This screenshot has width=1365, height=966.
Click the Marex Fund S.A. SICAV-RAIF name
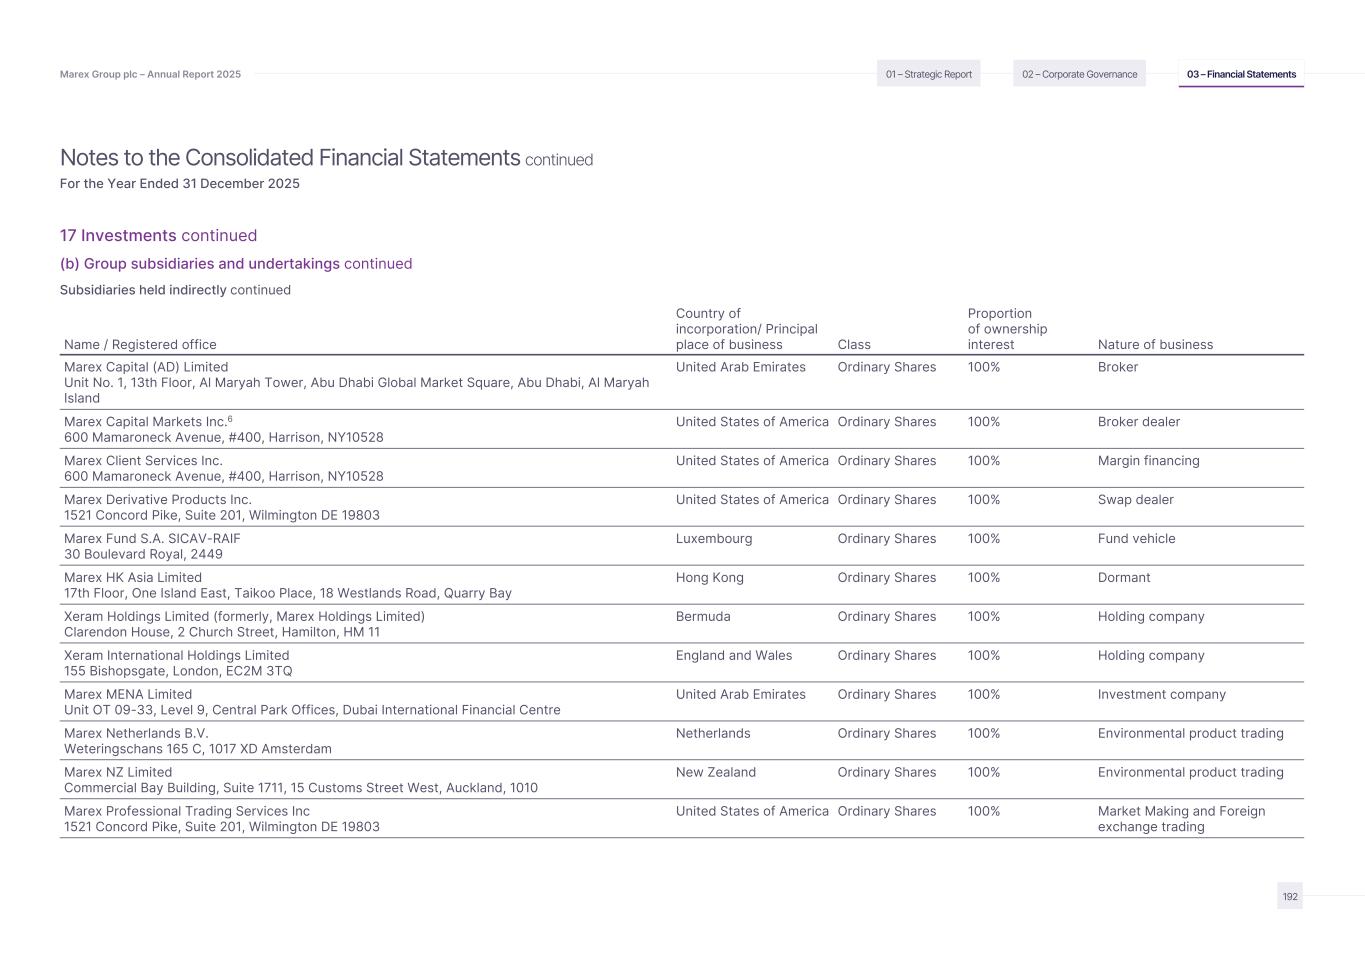click(x=152, y=539)
